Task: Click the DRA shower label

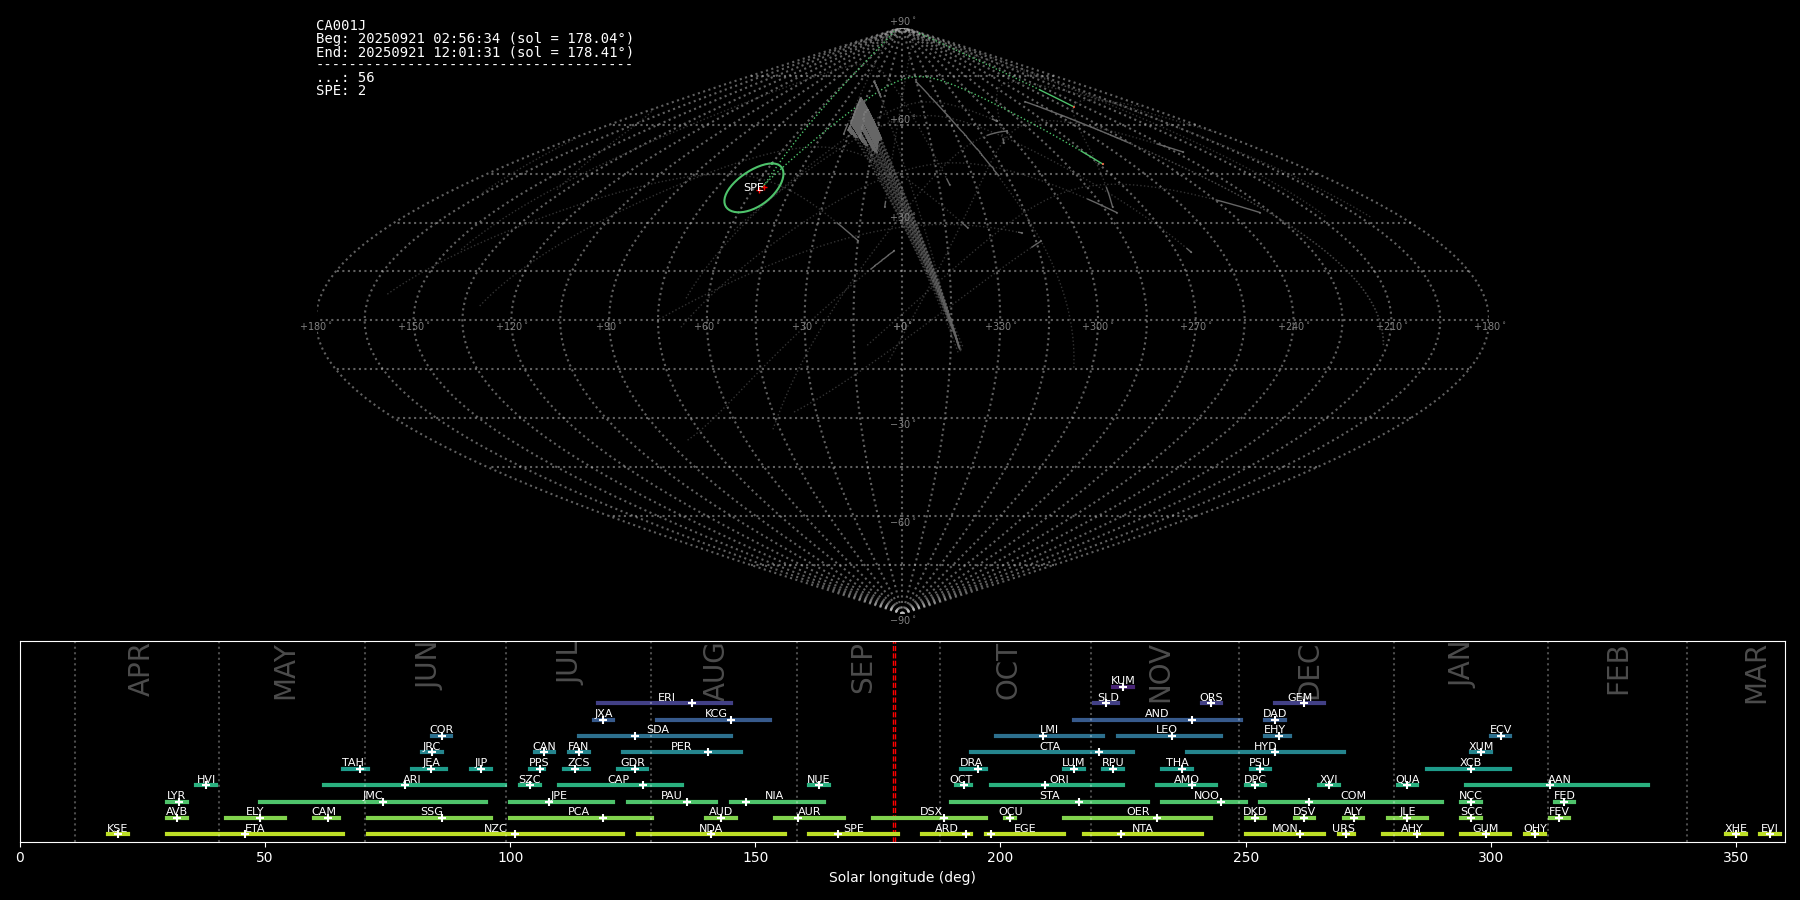Action: [x=971, y=762]
